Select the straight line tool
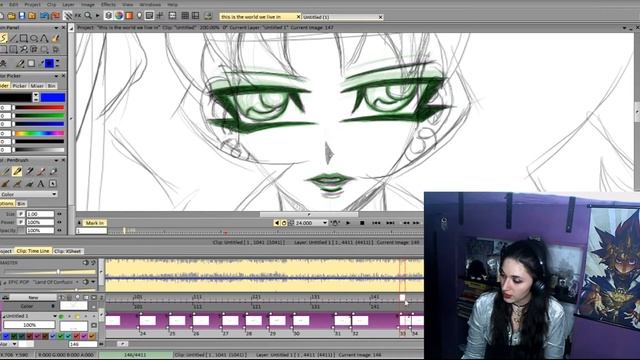Screen dimensions: 640x360 pyautogui.click(x=13, y=39)
